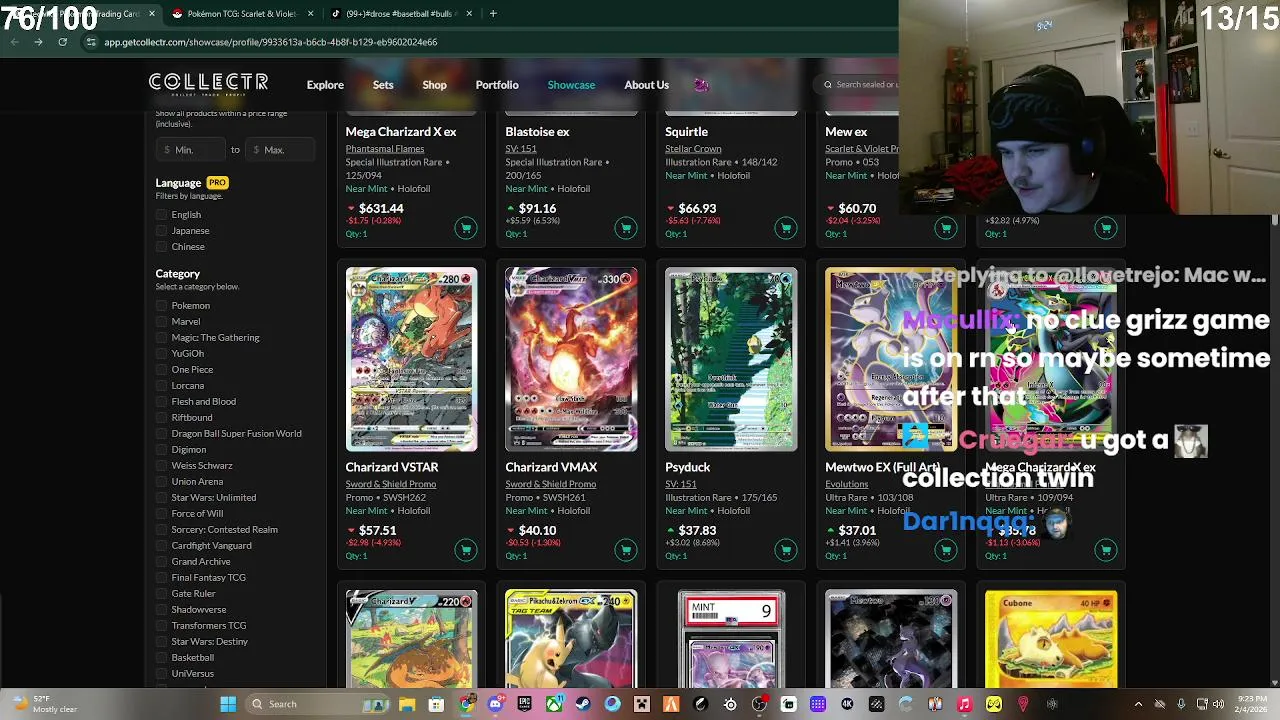Enable Chinese language filter
Image resolution: width=1280 pixels, height=720 pixels.
[x=161, y=247]
